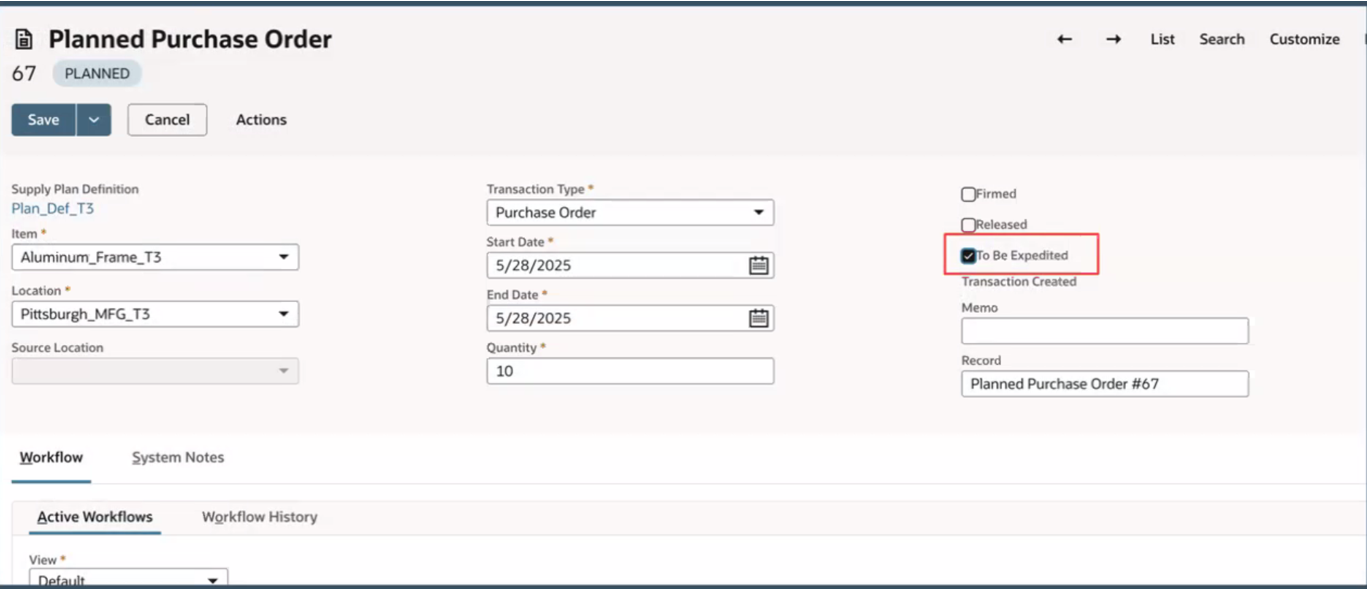The height and width of the screenshot is (589, 1367).
Task: Click the previous record left arrow
Action: pyautogui.click(x=1064, y=39)
